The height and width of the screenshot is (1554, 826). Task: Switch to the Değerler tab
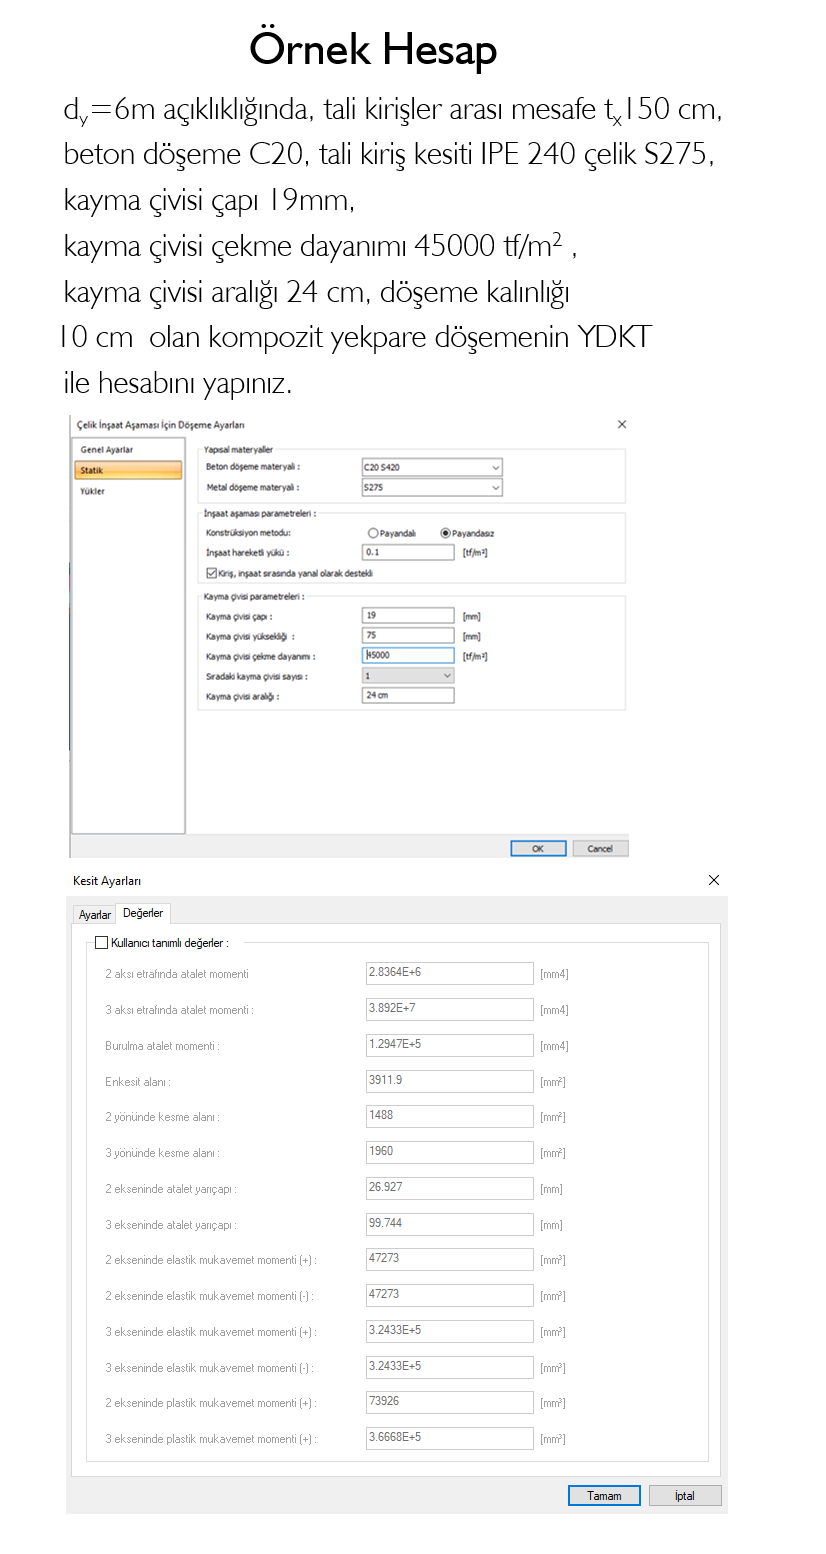tap(143, 913)
